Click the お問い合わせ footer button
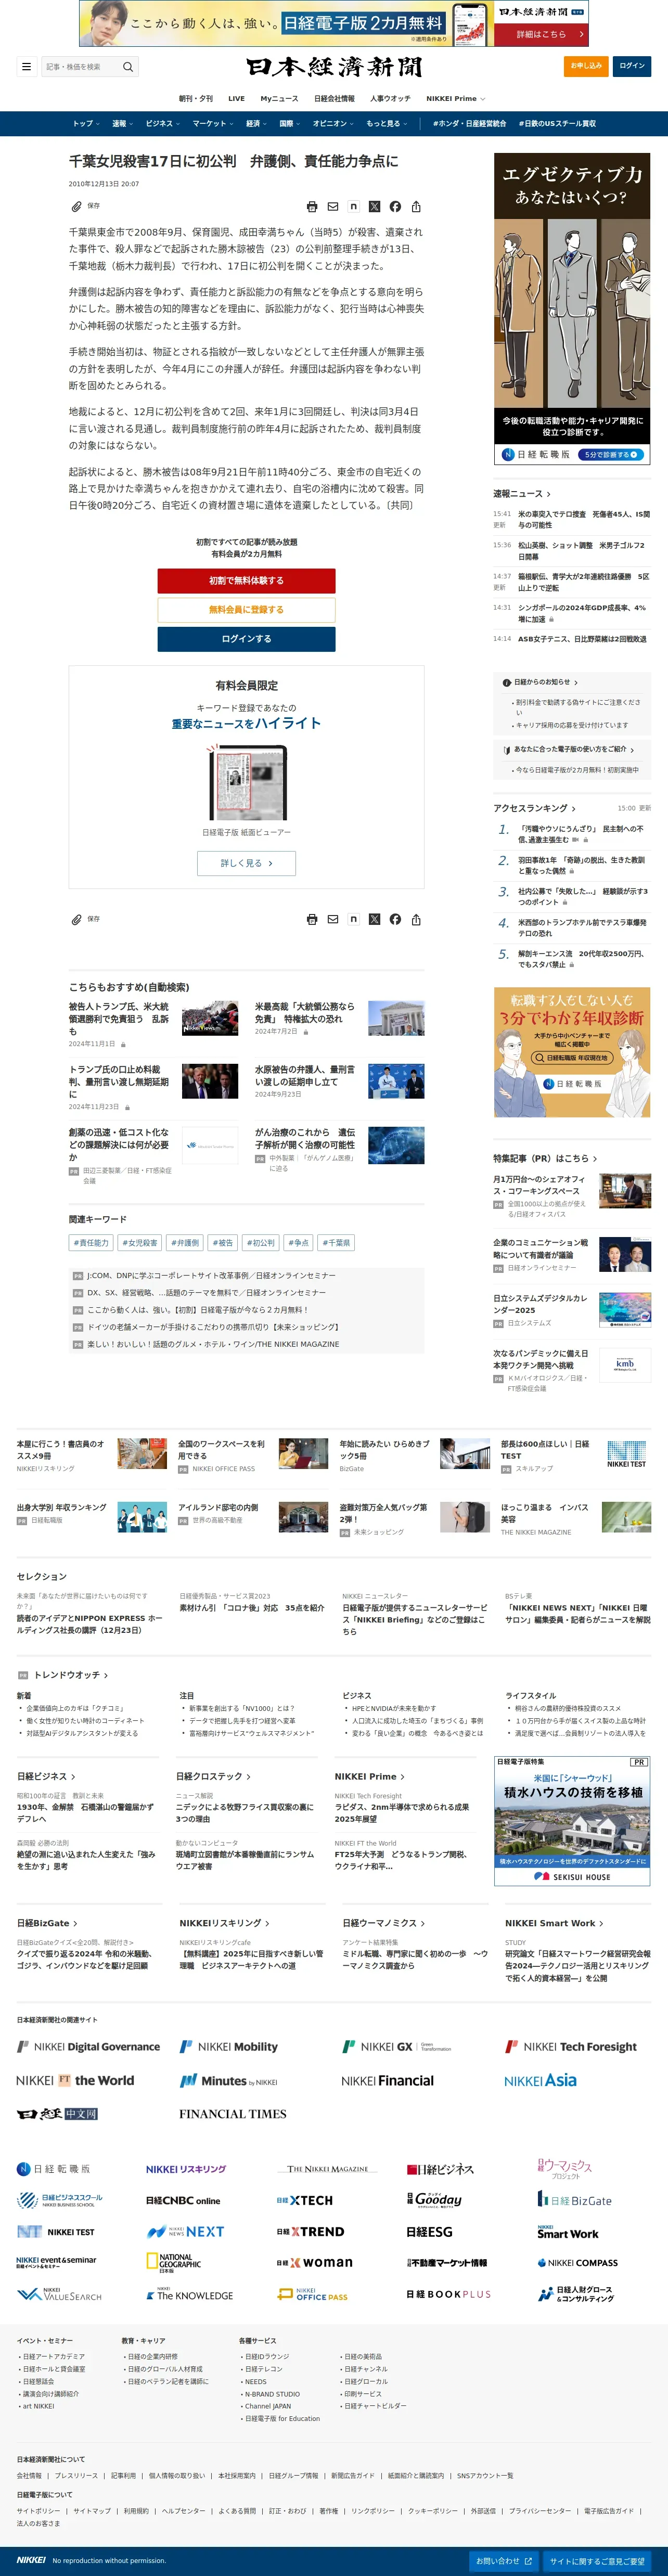Viewport: 668px width, 2576px height. coord(503,2562)
